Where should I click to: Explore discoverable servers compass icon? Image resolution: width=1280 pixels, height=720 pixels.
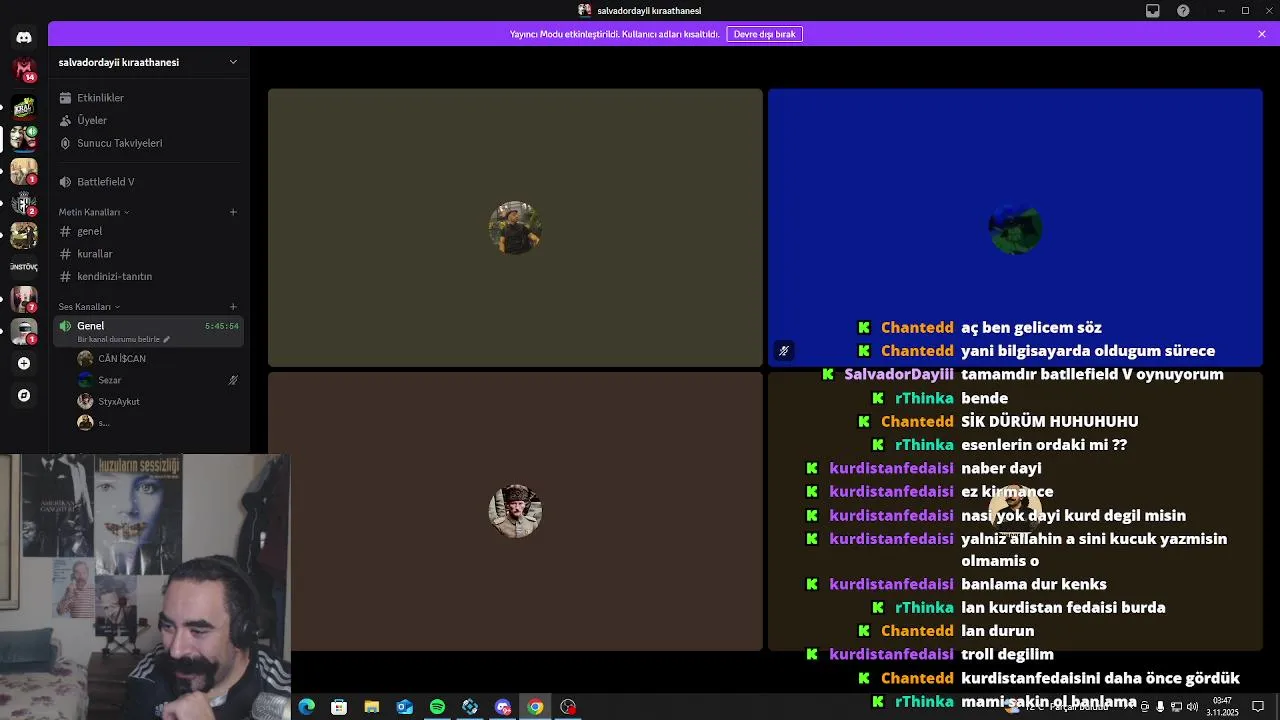coord(24,396)
